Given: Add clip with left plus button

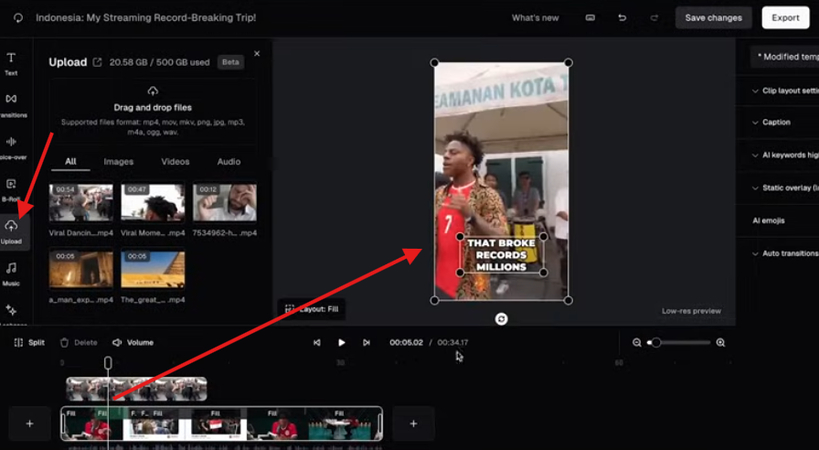Looking at the screenshot, I should click(30, 423).
